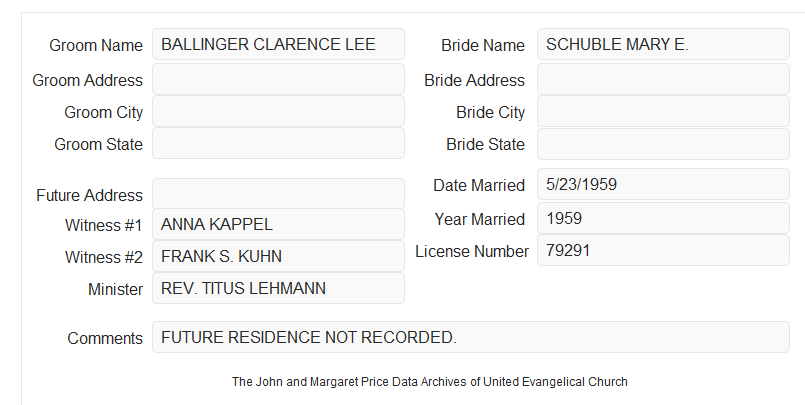Click the Bride Name label
This screenshot has width=805, height=405.
483,45
